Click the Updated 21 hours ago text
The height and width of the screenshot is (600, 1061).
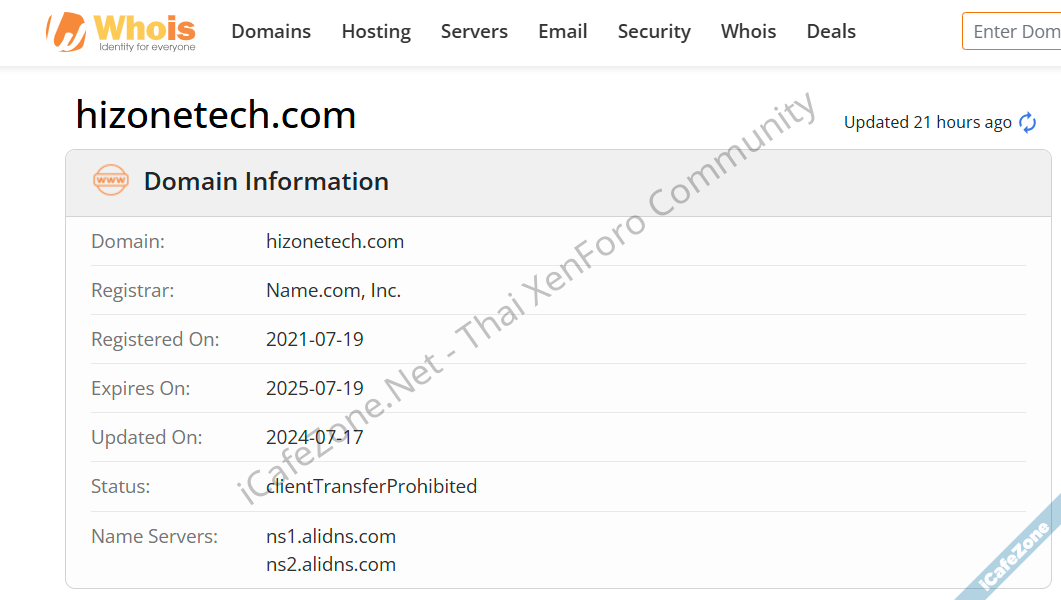(927, 123)
